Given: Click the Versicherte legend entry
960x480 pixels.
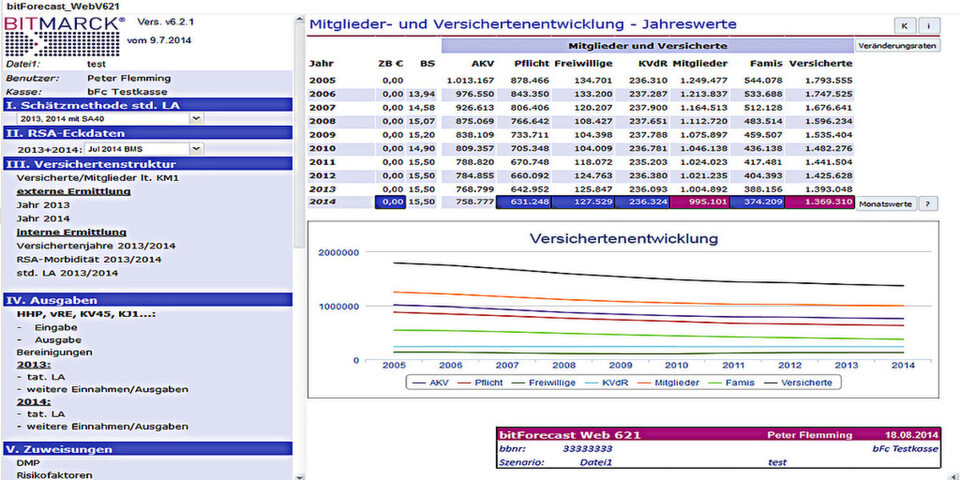Looking at the screenshot, I should (799, 383).
